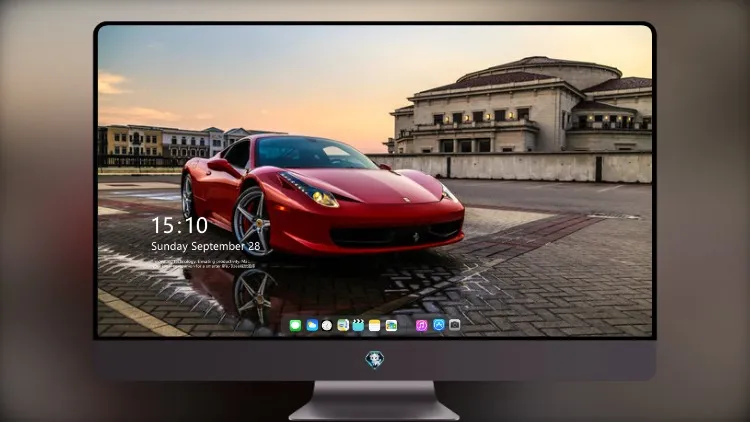Open the Clock app in dock
The image size is (750, 422).
(x=327, y=326)
